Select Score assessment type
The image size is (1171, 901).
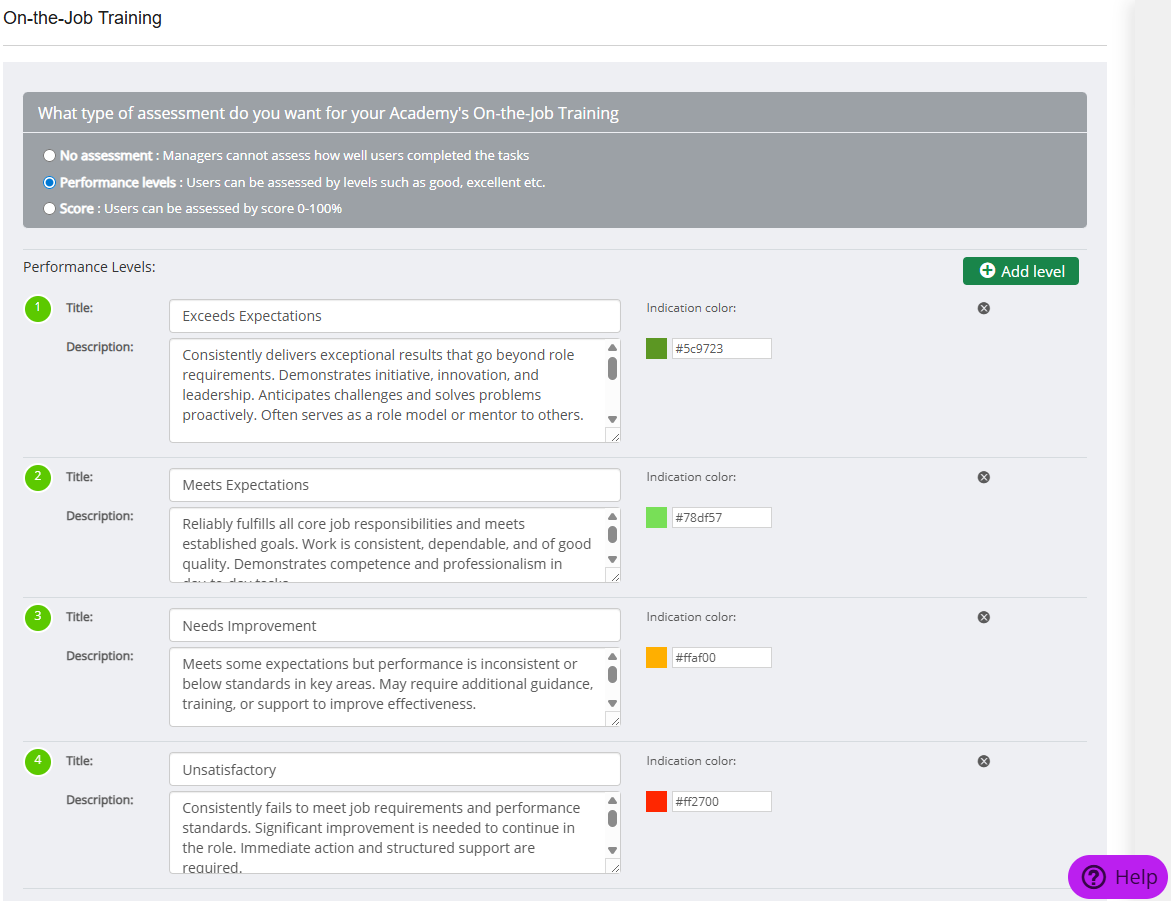(x=49, y=209)
